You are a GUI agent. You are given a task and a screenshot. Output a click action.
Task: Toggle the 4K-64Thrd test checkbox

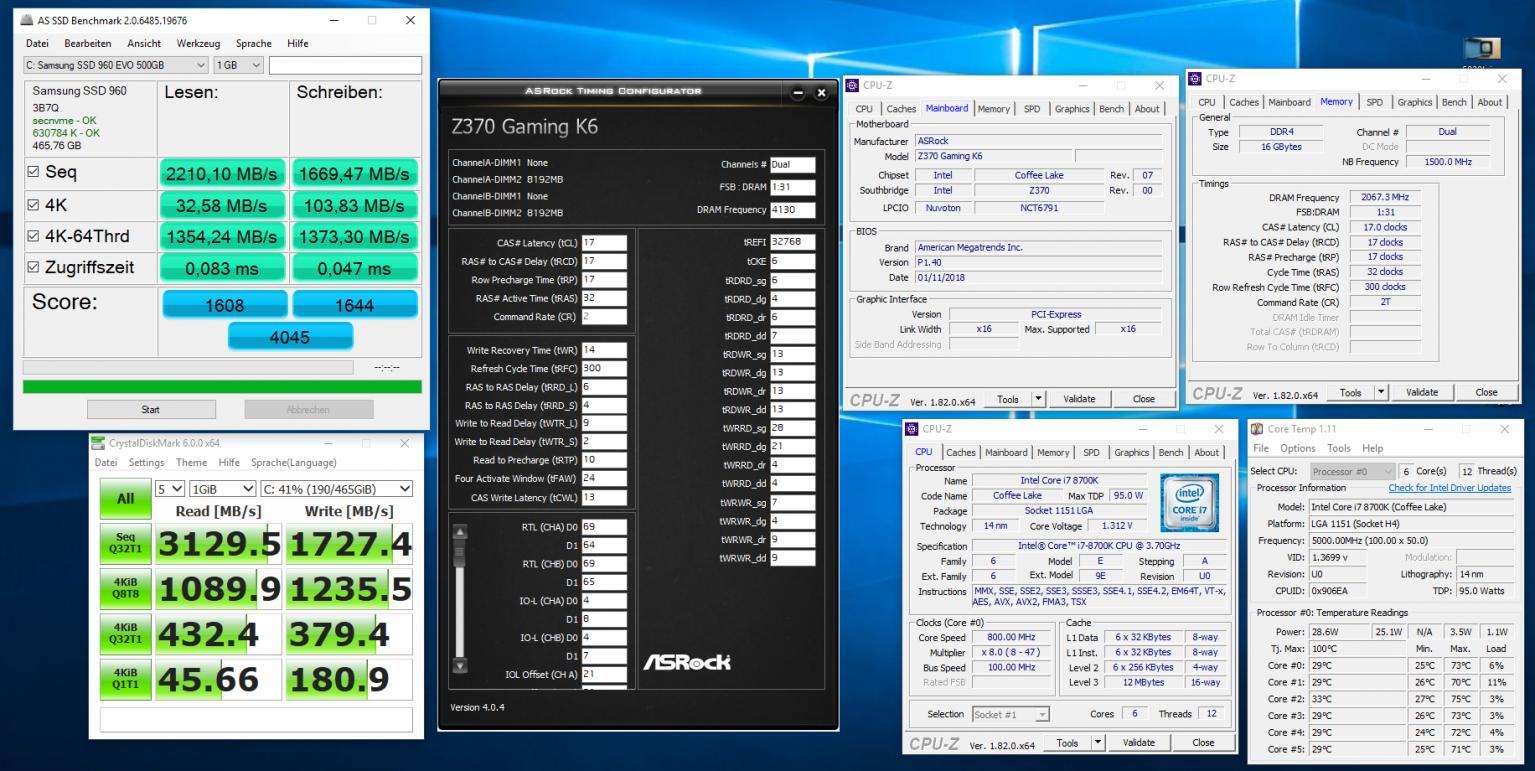[x=33, y=237]
